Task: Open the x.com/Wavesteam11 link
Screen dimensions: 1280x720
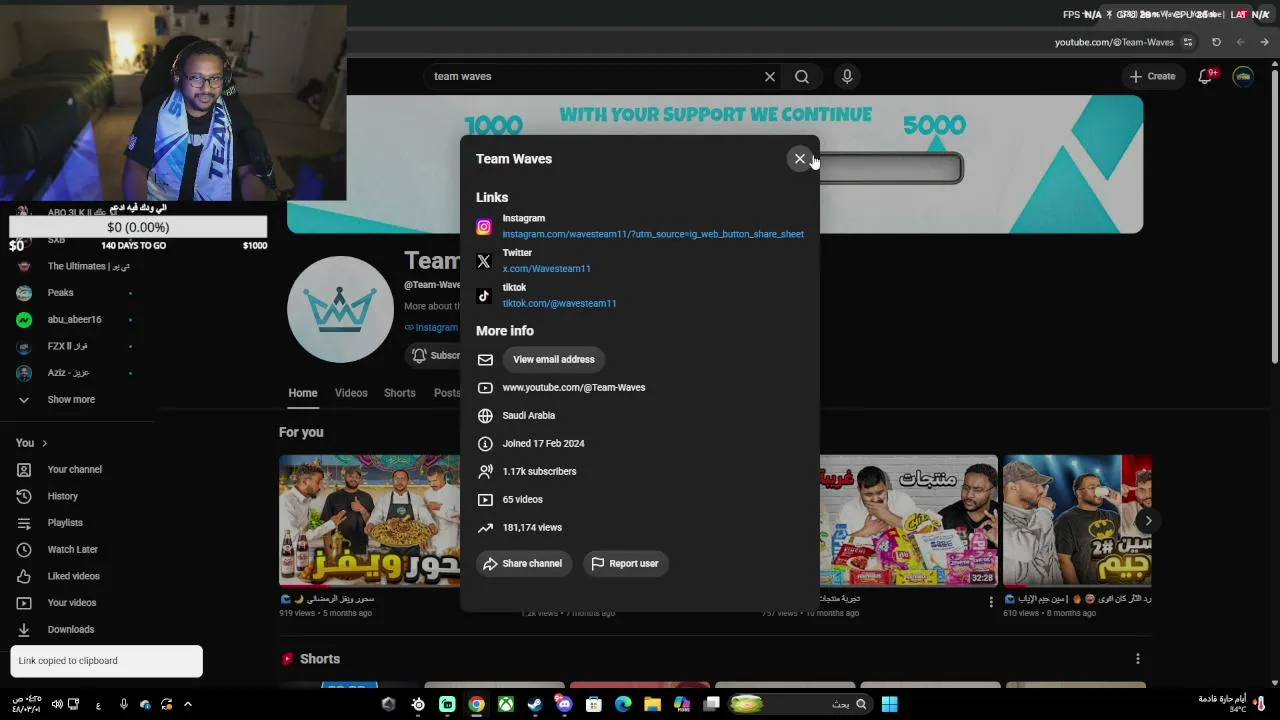Action: pos(546,269)
